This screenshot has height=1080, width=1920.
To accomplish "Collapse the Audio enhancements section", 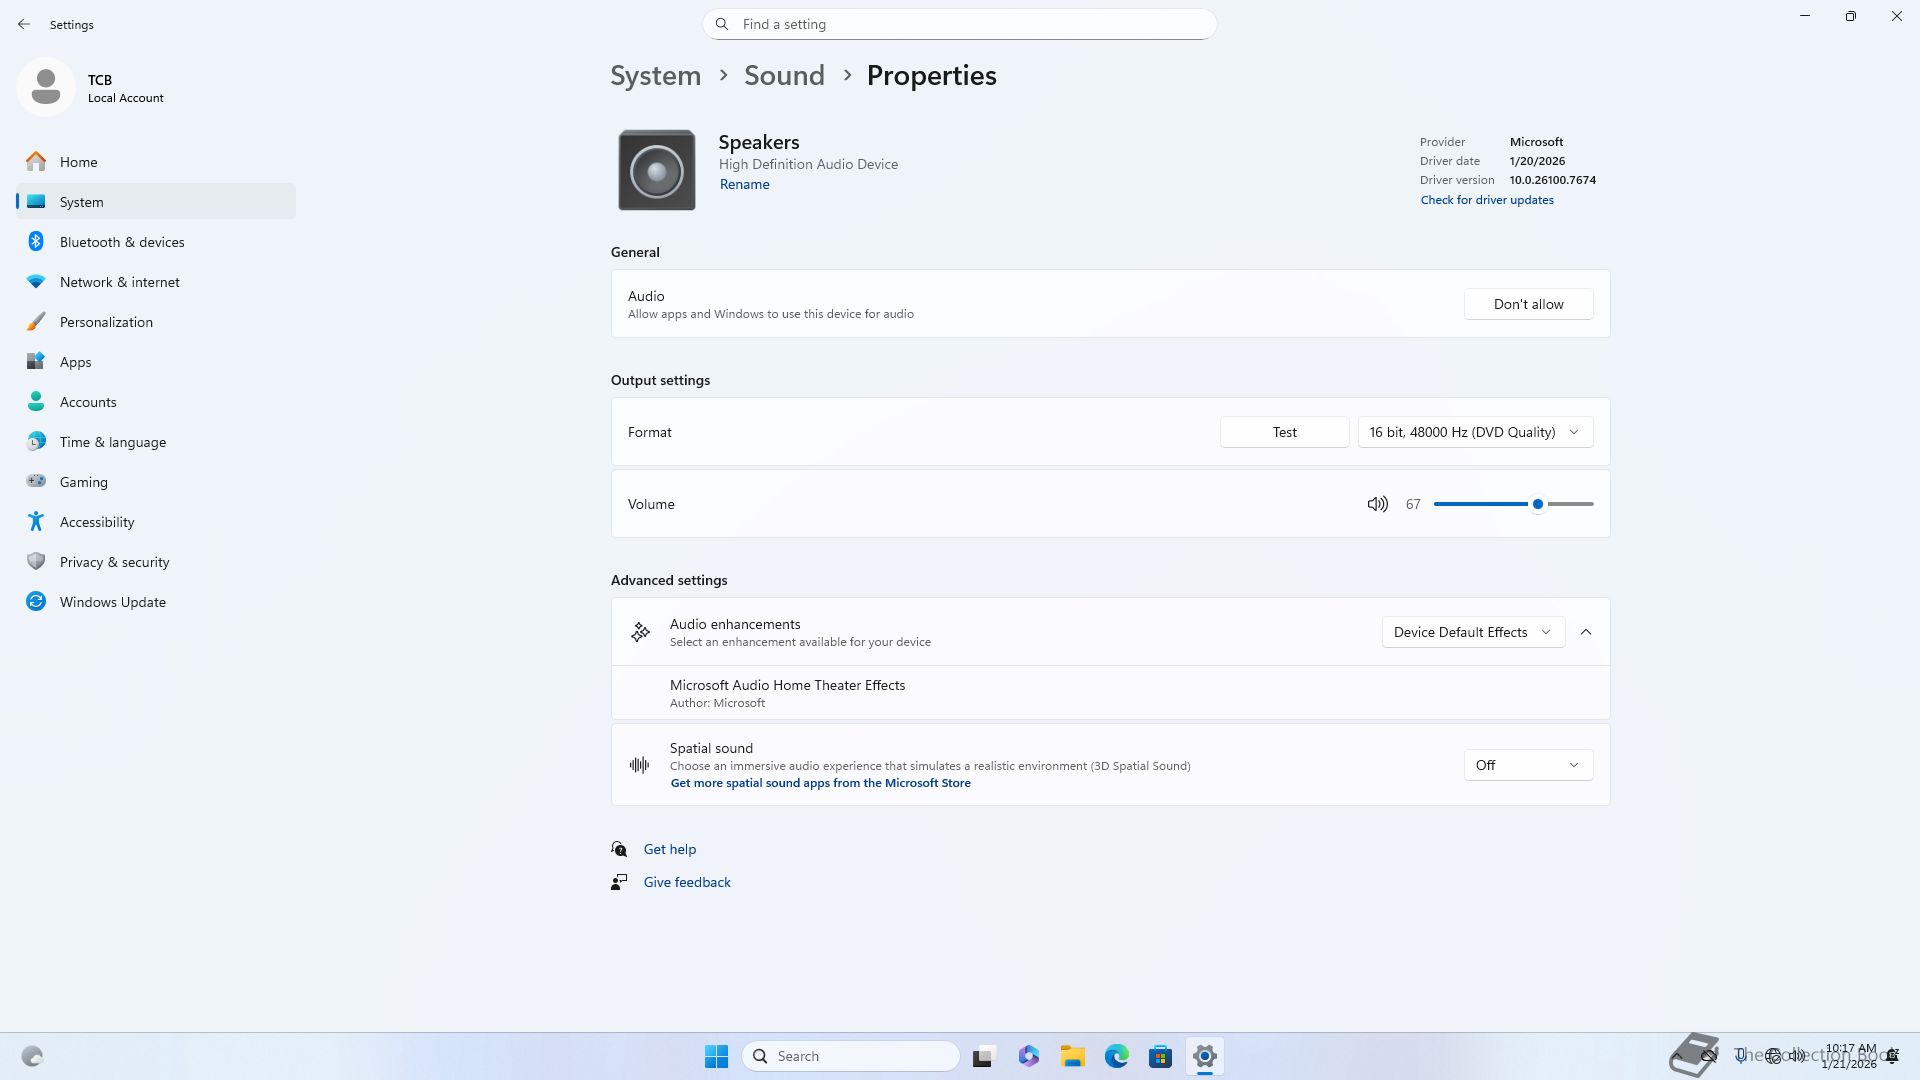I will pyautogui.click(x=1586, y=632).
